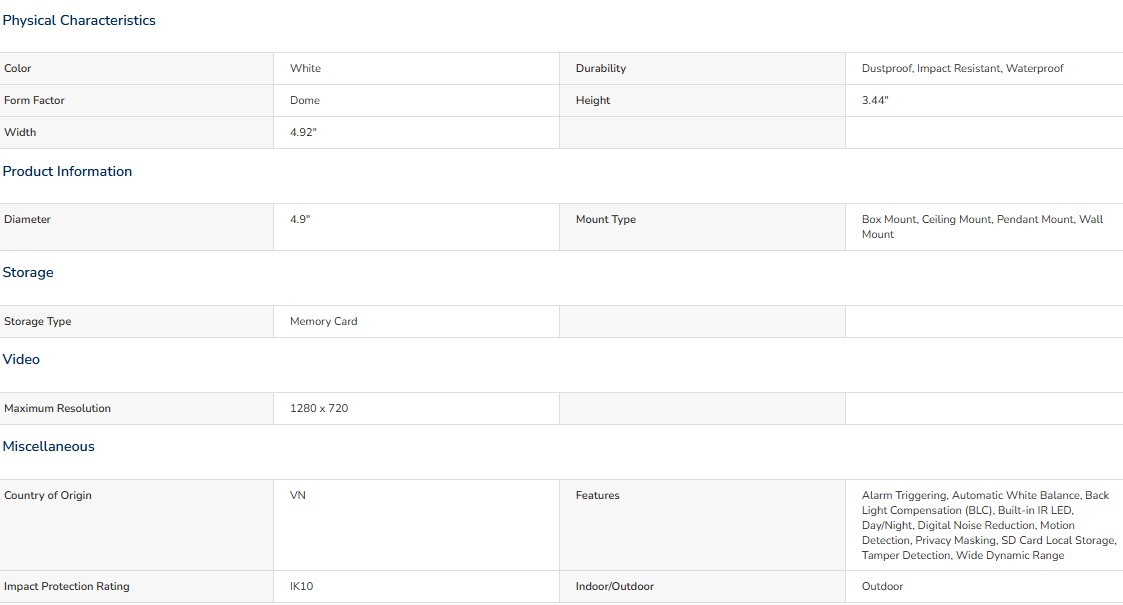
Task: Click the Outdoor value cell
Action: click(984, 586)
